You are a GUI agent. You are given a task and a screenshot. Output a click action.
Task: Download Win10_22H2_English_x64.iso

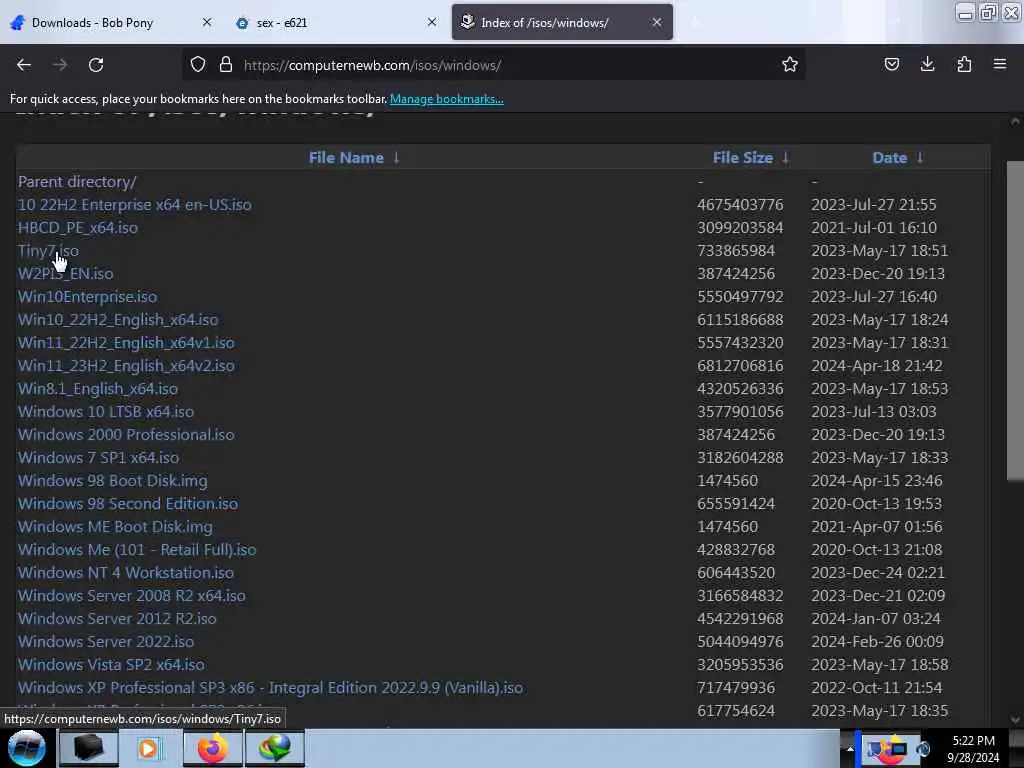tap(118, 319)
